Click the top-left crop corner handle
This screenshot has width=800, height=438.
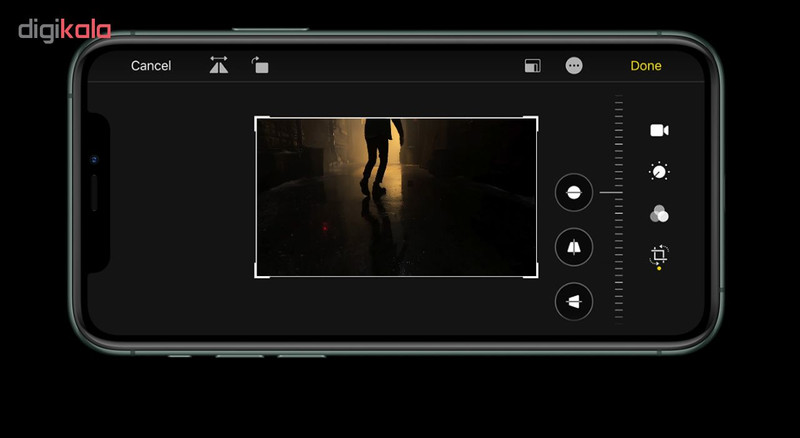258,120
